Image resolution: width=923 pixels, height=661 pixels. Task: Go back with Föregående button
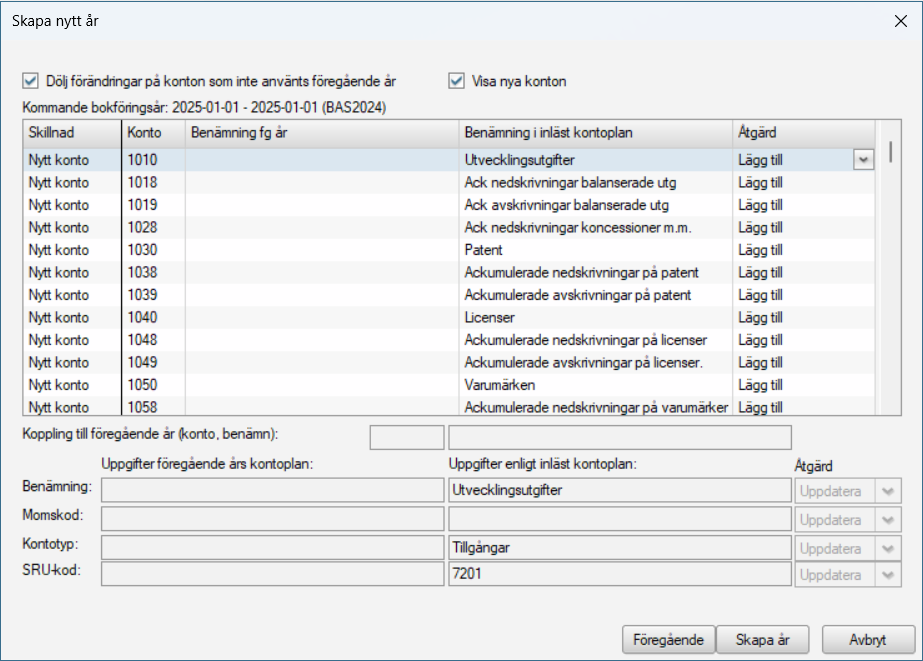point(668,639)
